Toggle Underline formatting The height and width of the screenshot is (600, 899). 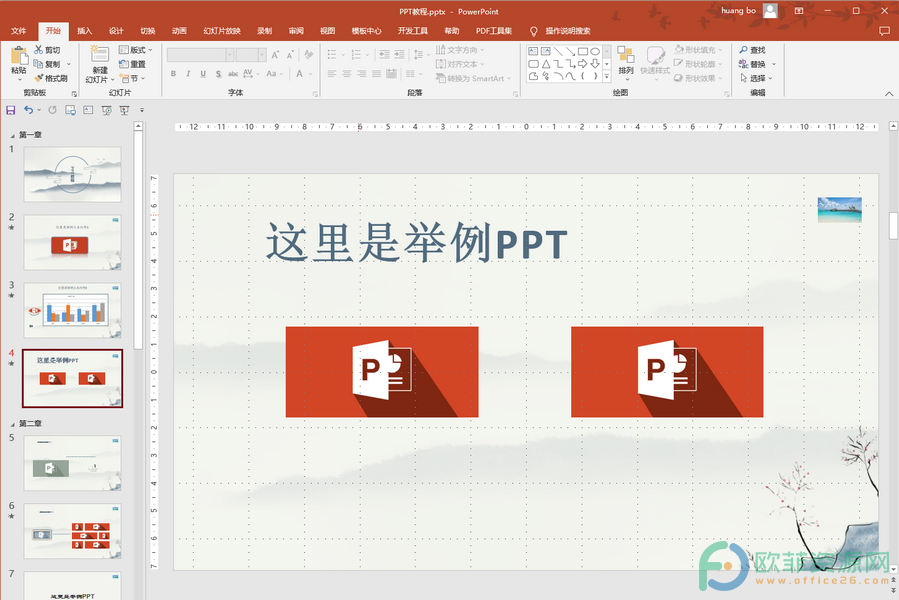pos(203,73)
